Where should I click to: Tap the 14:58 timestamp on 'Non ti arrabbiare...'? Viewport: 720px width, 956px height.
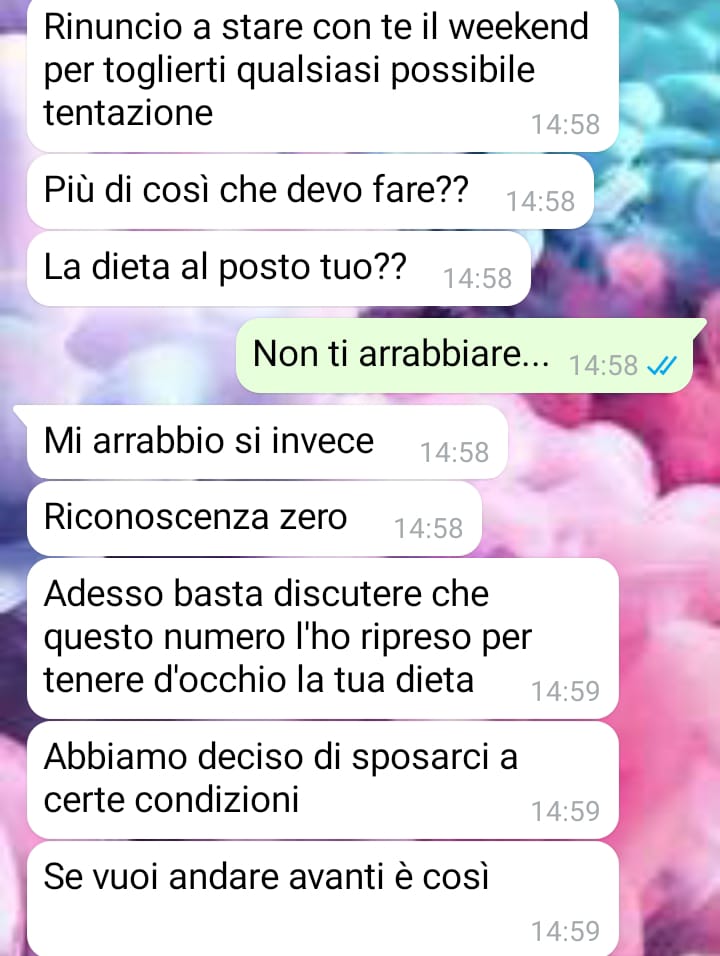tap(603, 366)
